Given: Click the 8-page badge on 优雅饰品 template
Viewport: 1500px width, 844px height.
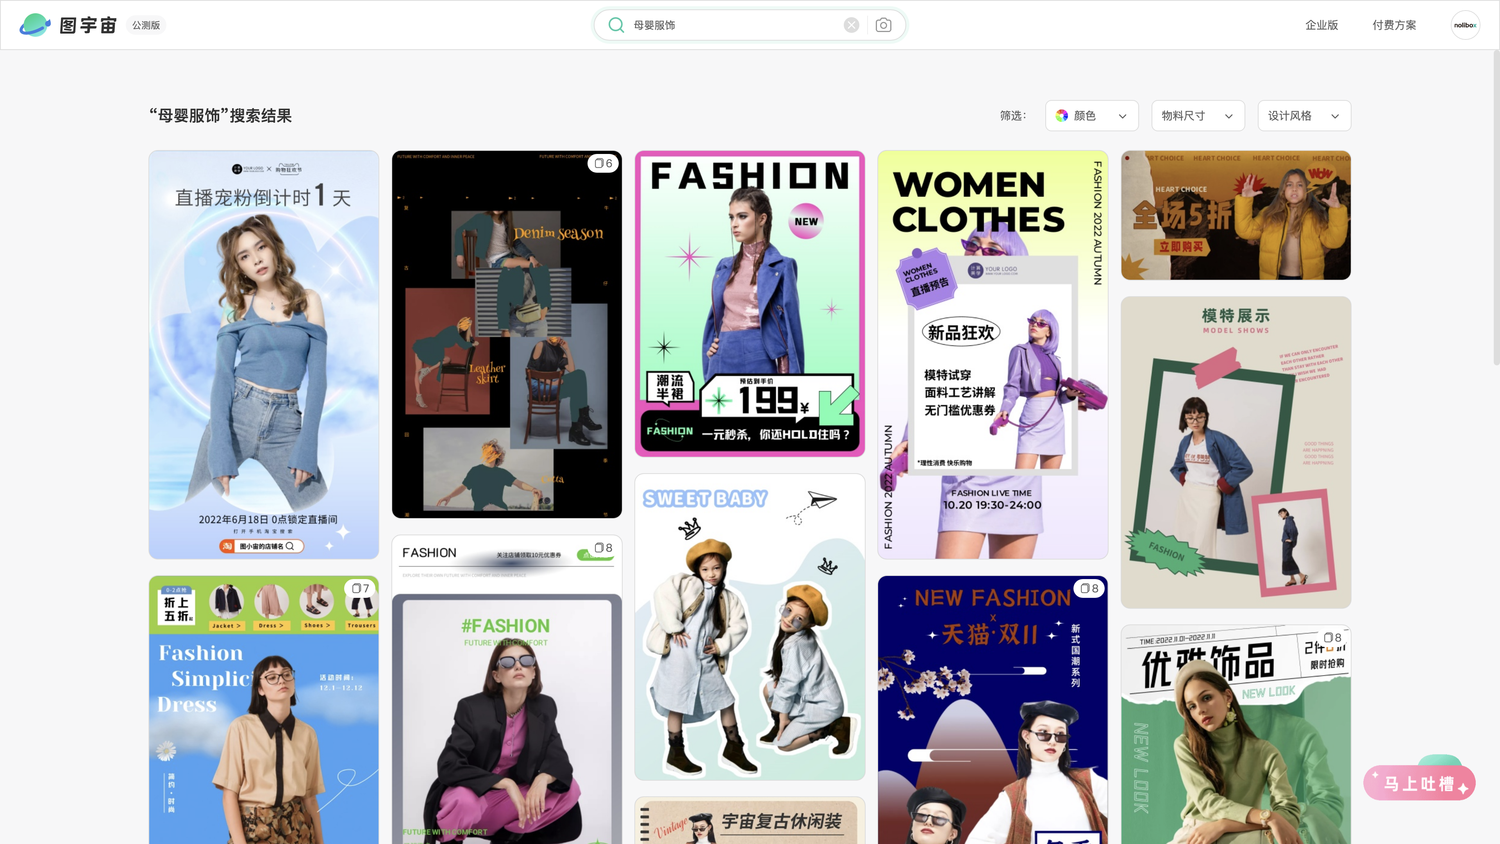Looking at the screenshot, I should click(1332, 637).
